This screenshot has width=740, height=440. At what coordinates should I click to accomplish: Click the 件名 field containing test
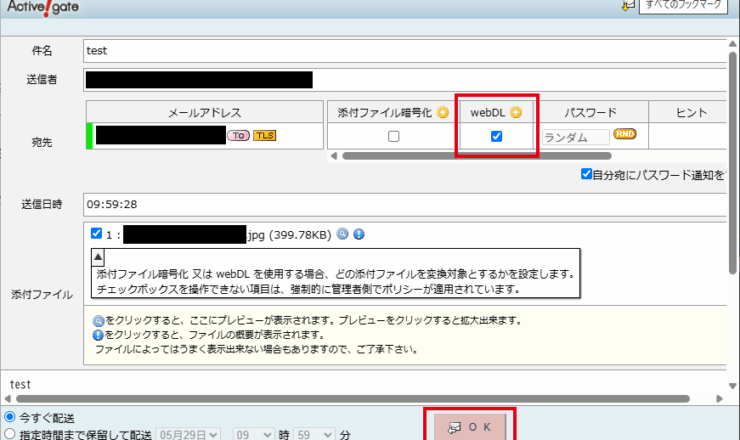pyautogui.click(x=404, y=51)
